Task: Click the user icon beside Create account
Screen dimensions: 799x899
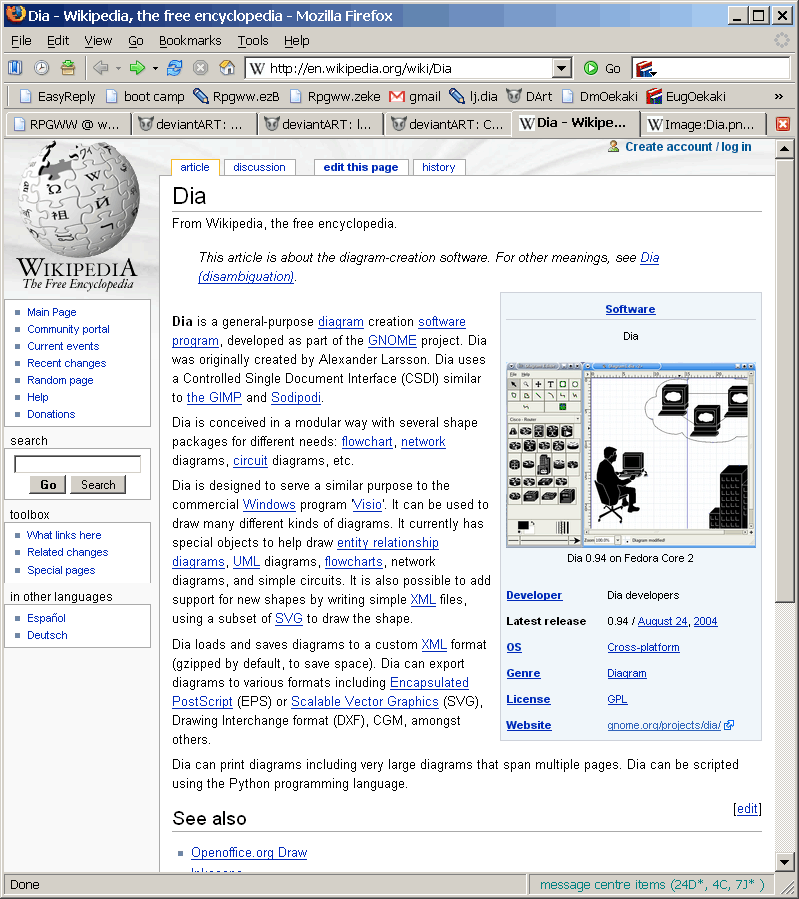Action: [x=613, y=147]
